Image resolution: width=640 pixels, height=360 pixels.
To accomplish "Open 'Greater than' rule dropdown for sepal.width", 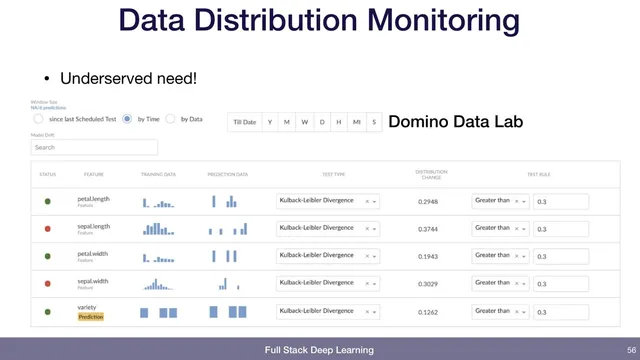I will [500, 283].
